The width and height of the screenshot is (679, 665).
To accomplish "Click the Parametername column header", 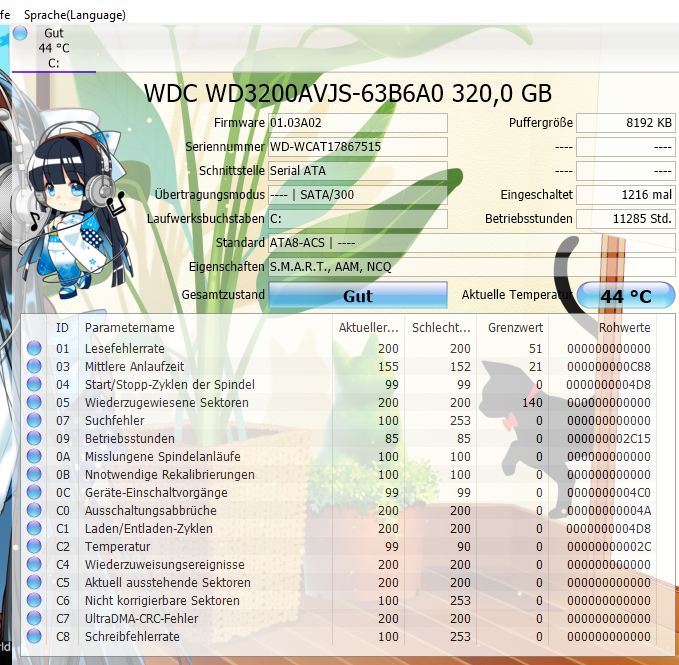I will [x=205, y=328].
